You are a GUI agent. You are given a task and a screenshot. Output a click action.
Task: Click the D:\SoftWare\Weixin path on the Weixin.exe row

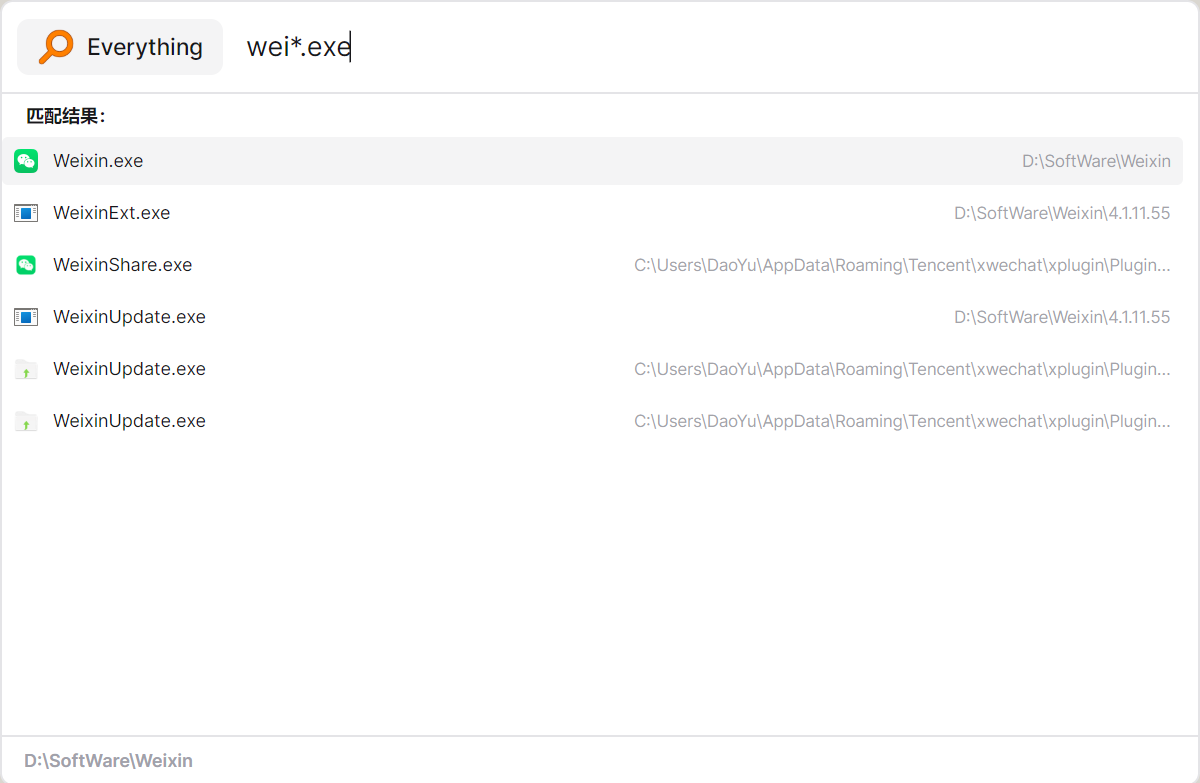point(1096,161)
